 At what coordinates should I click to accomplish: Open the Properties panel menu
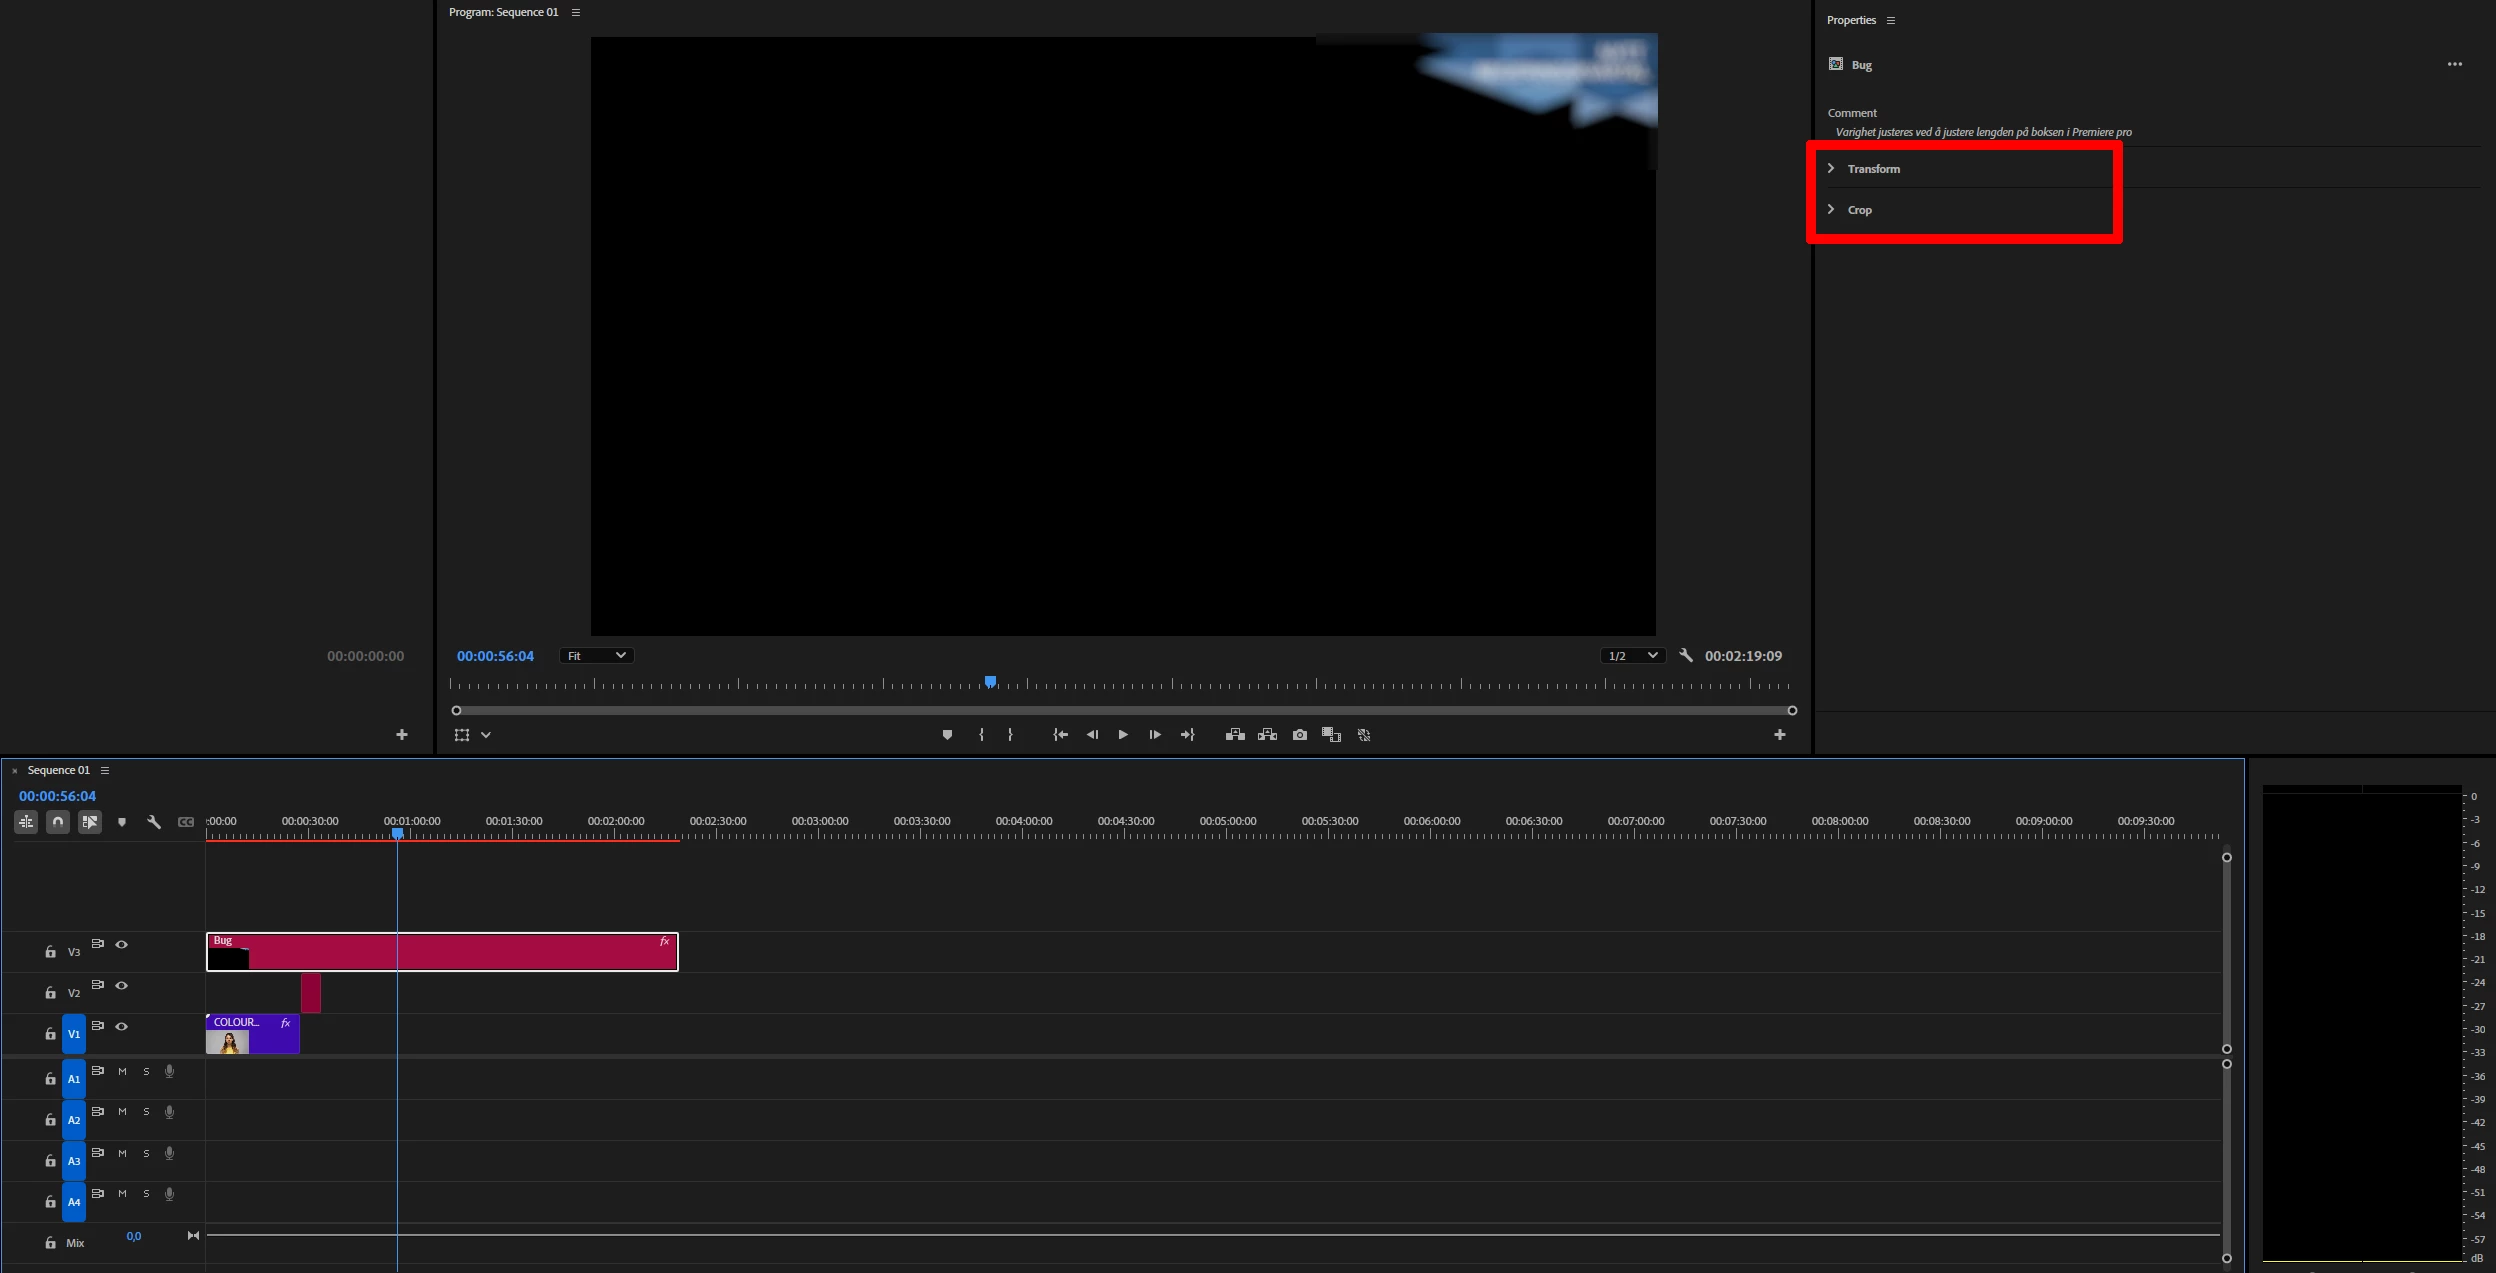[x=1890, y=20]
